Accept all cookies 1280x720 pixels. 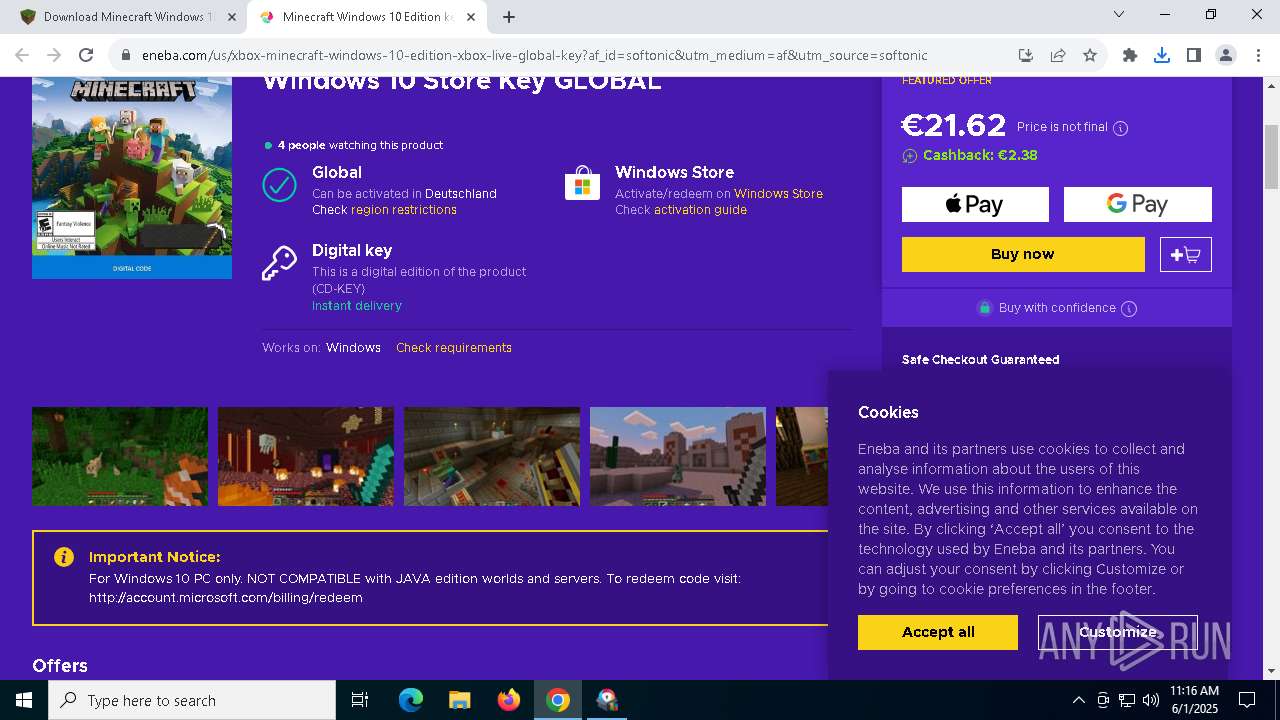pos(938,632)
